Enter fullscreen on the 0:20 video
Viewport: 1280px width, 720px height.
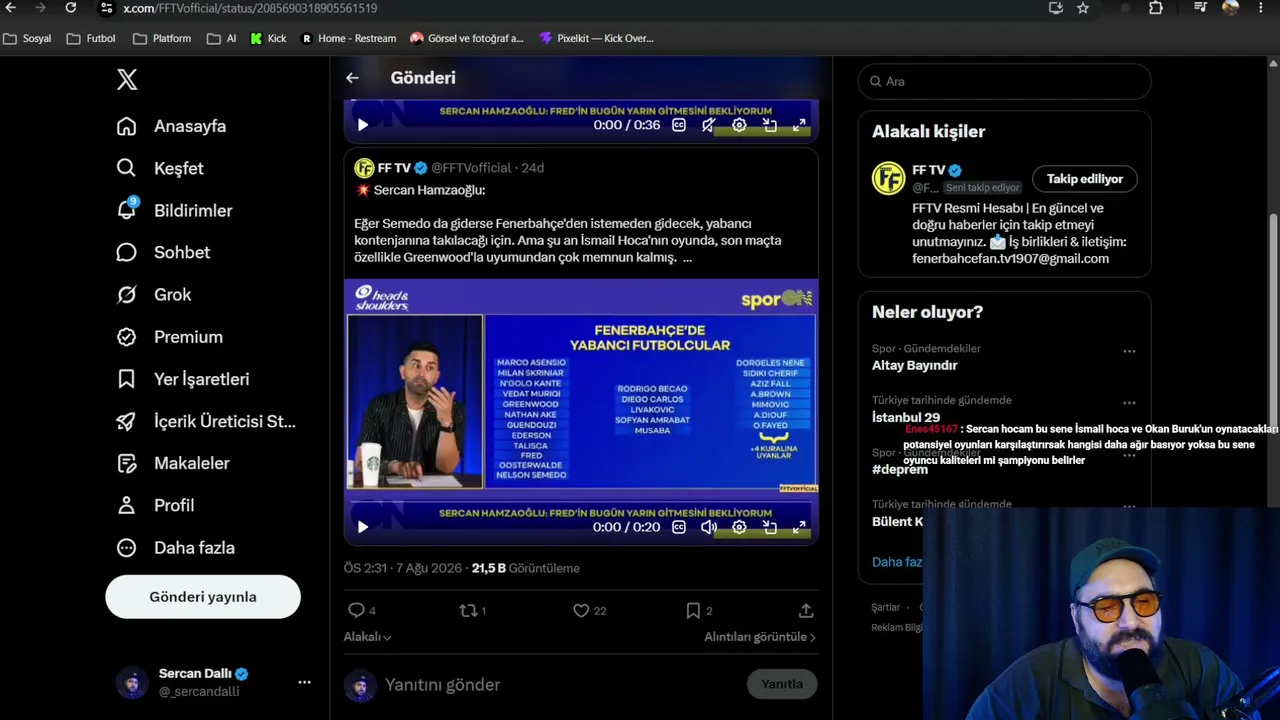(x=800, y=527)
